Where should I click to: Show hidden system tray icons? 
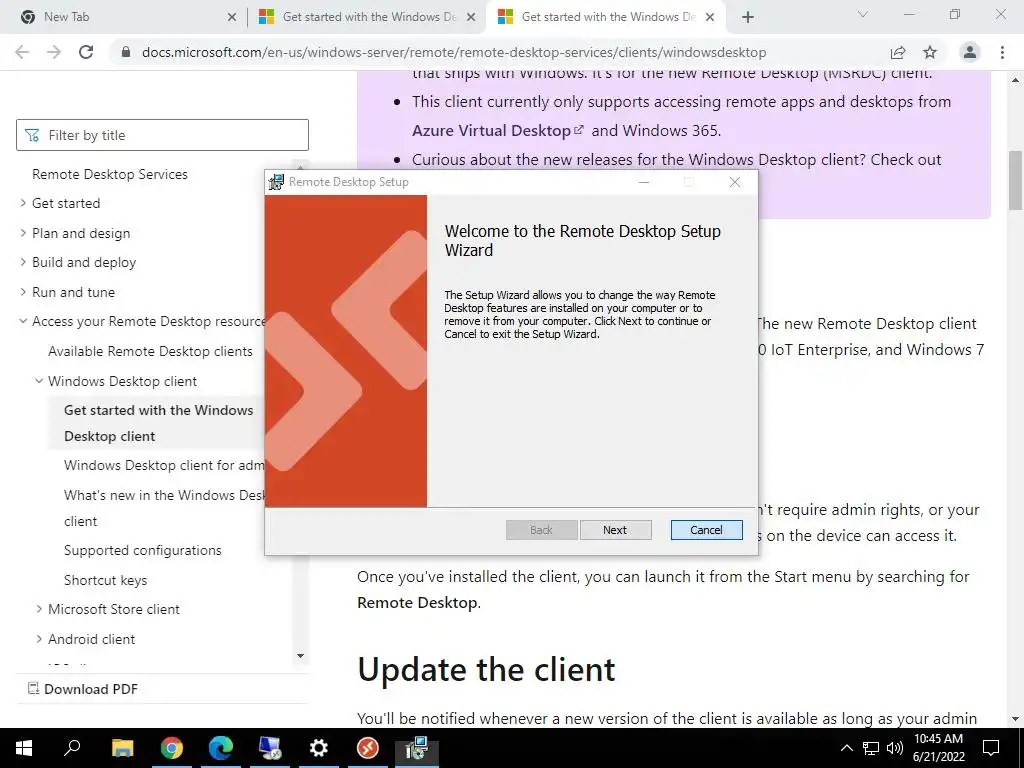[x=846, y=748]
